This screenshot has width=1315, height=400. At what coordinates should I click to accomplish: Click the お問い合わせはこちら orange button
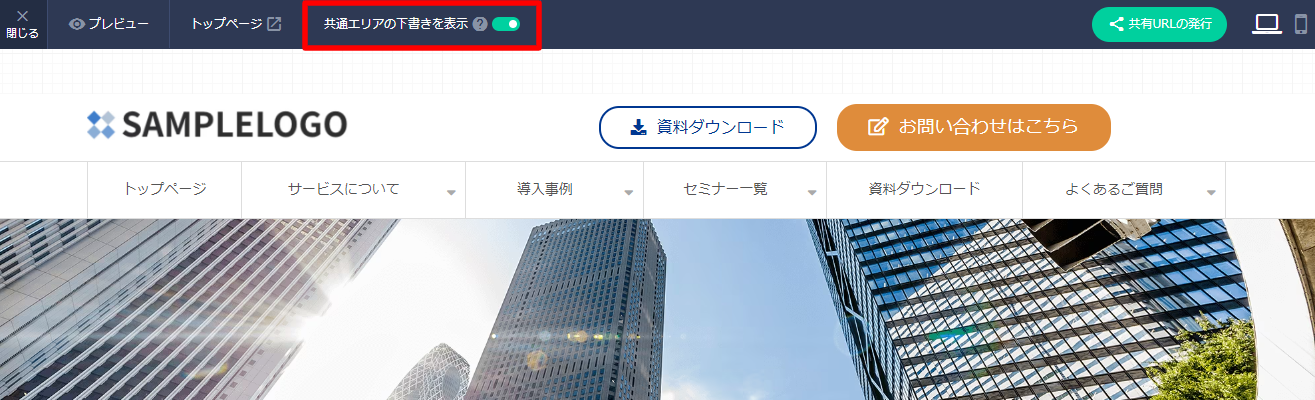974,127
